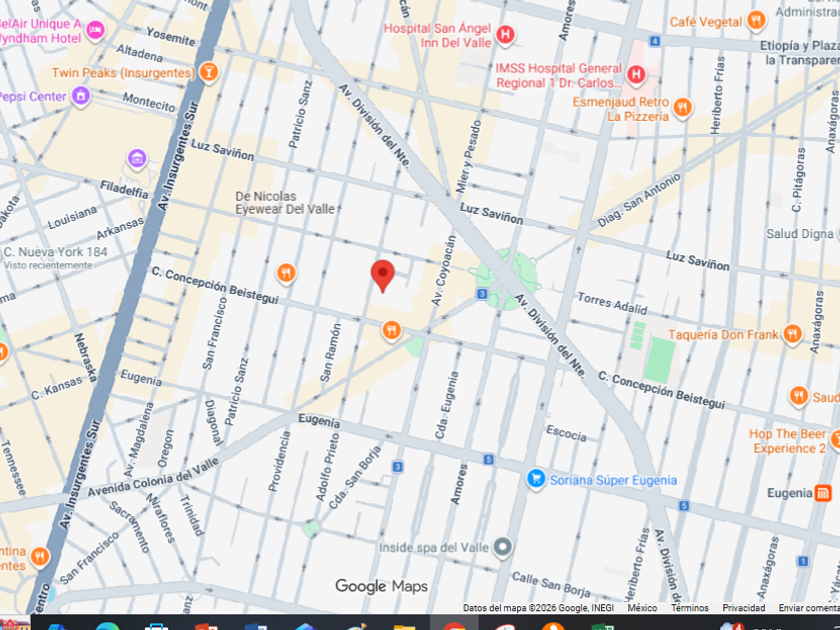Click the Enviar comentarios link

tap(809, 608)
